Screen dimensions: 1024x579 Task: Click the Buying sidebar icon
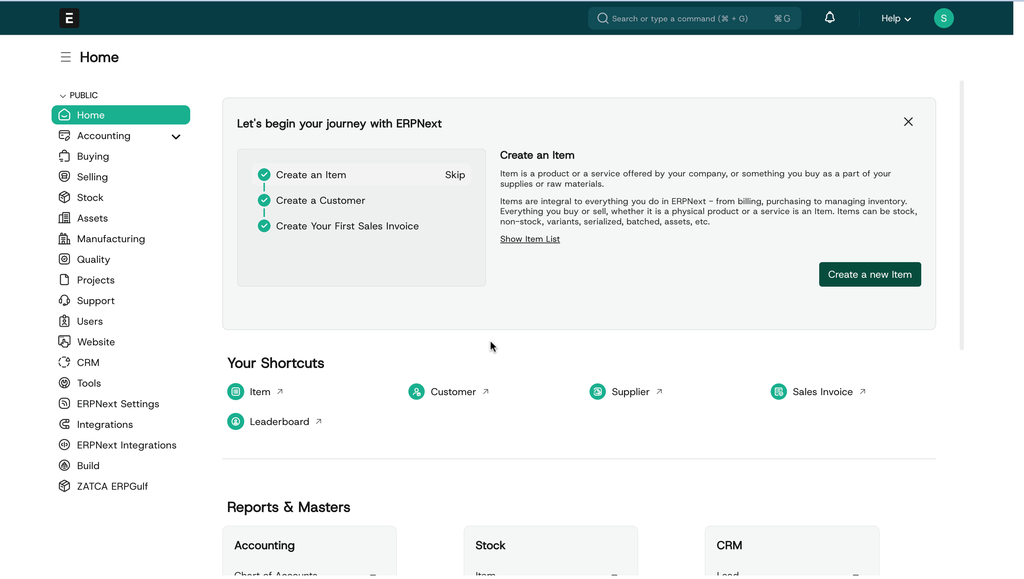click(64, 156)
